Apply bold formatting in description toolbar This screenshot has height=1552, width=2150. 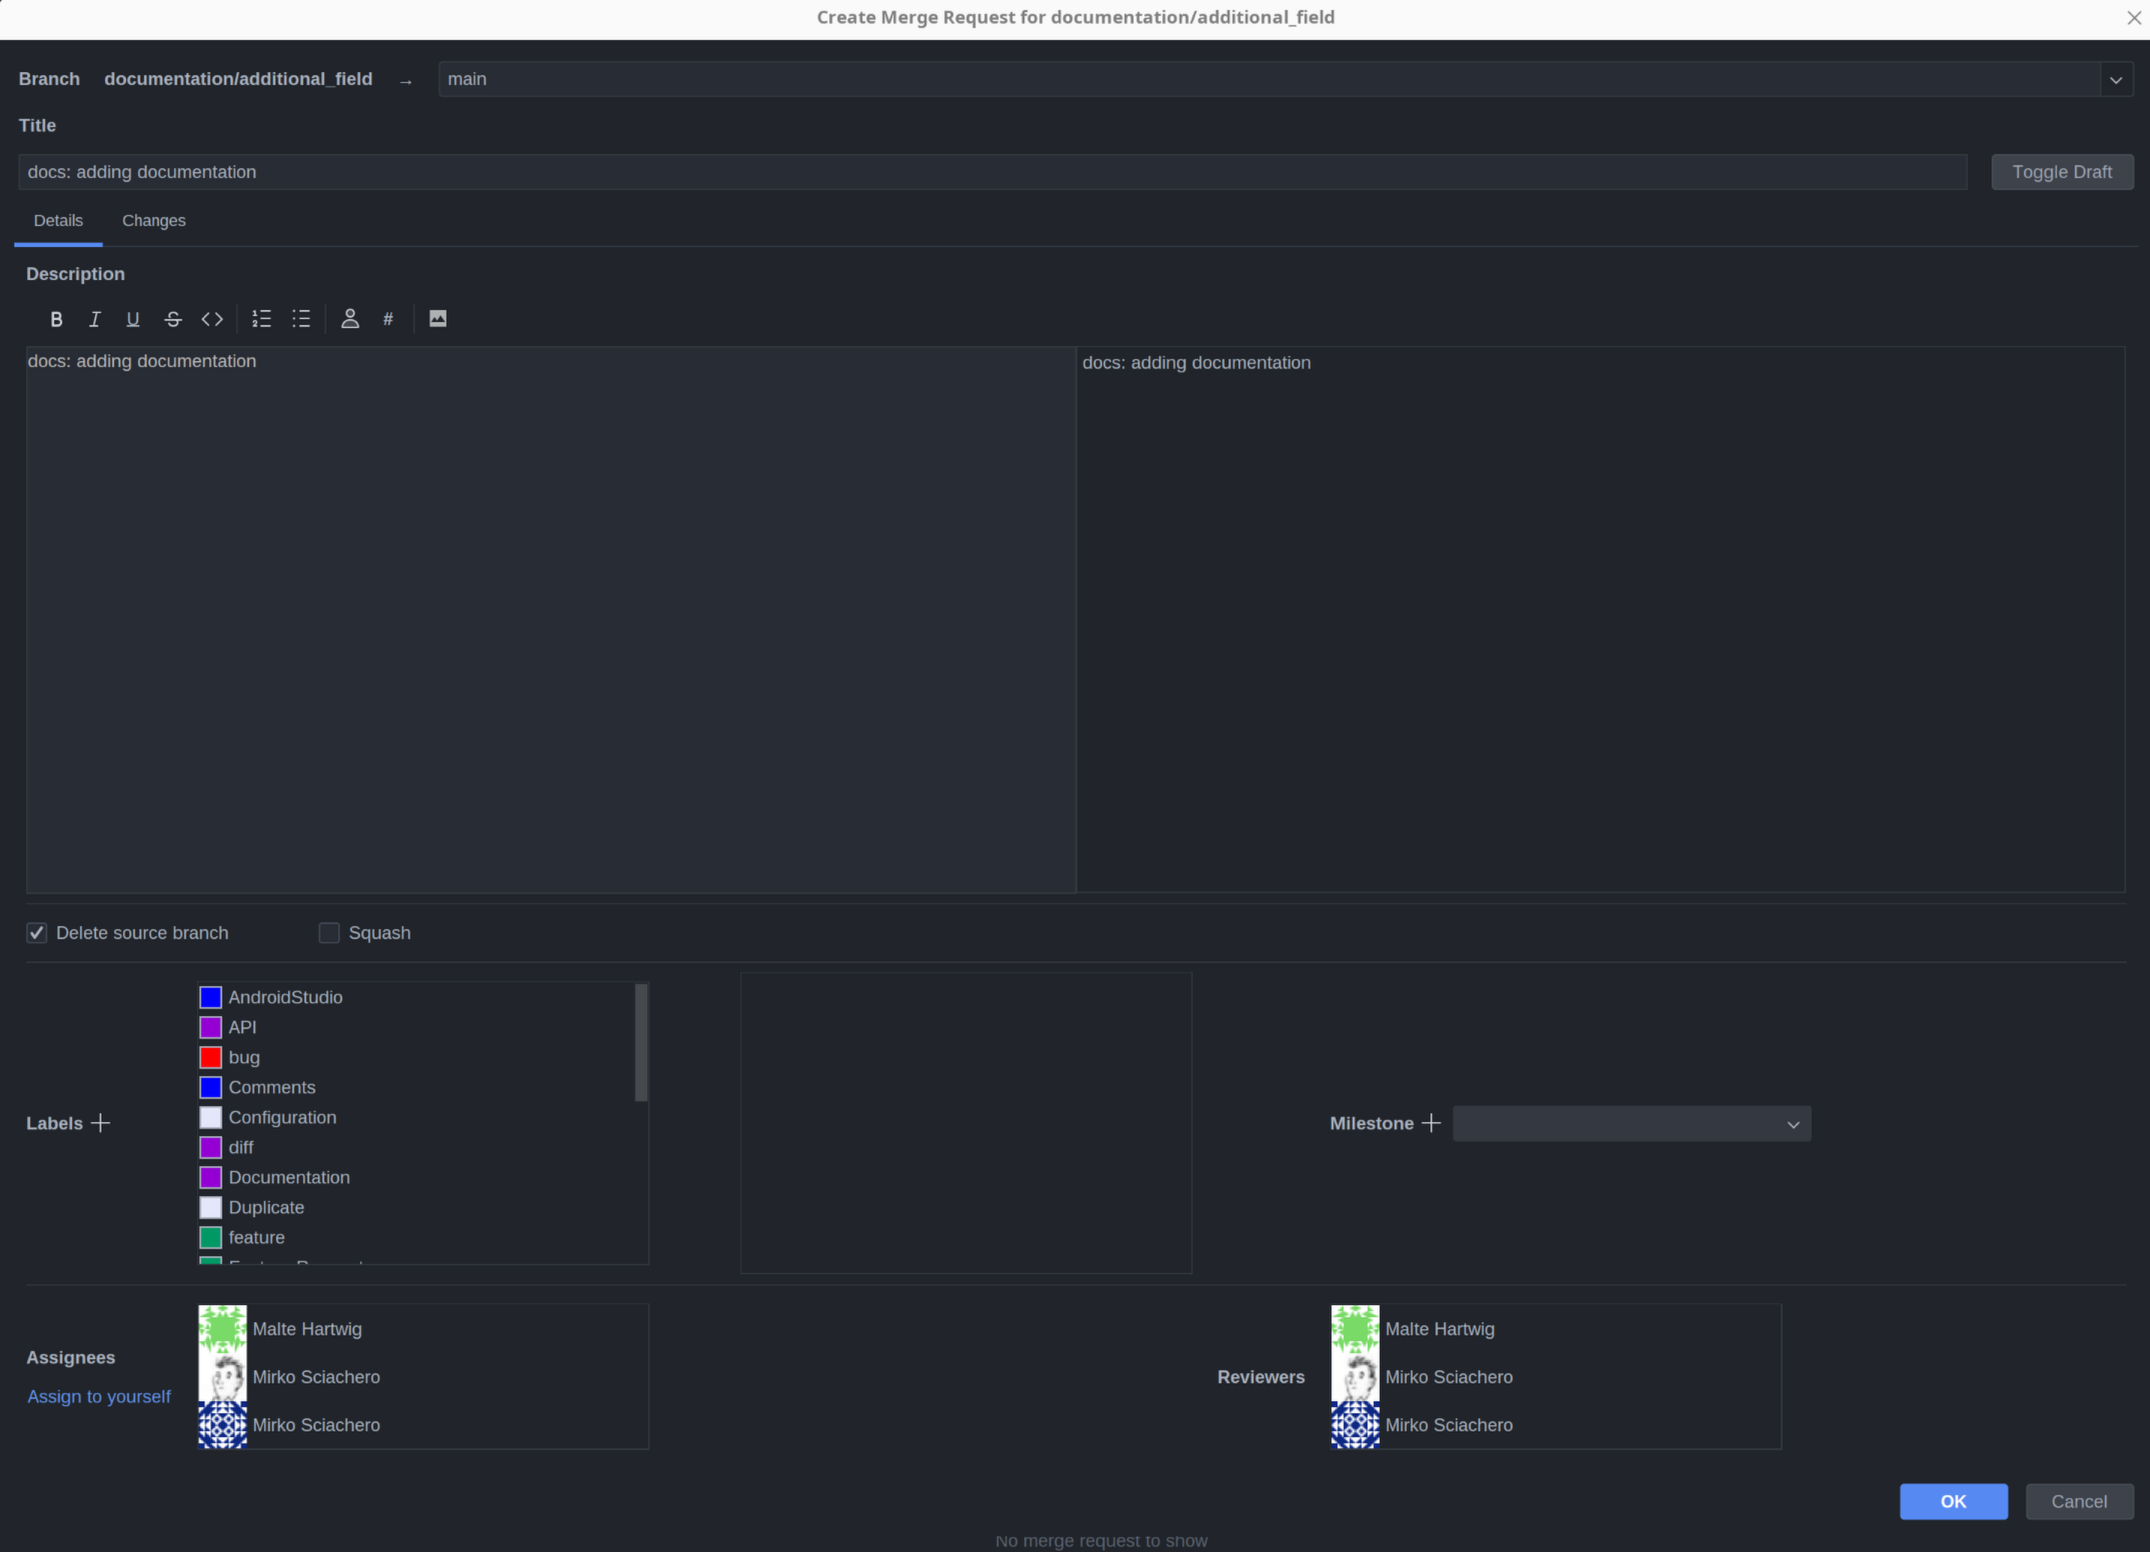(56, 319)
